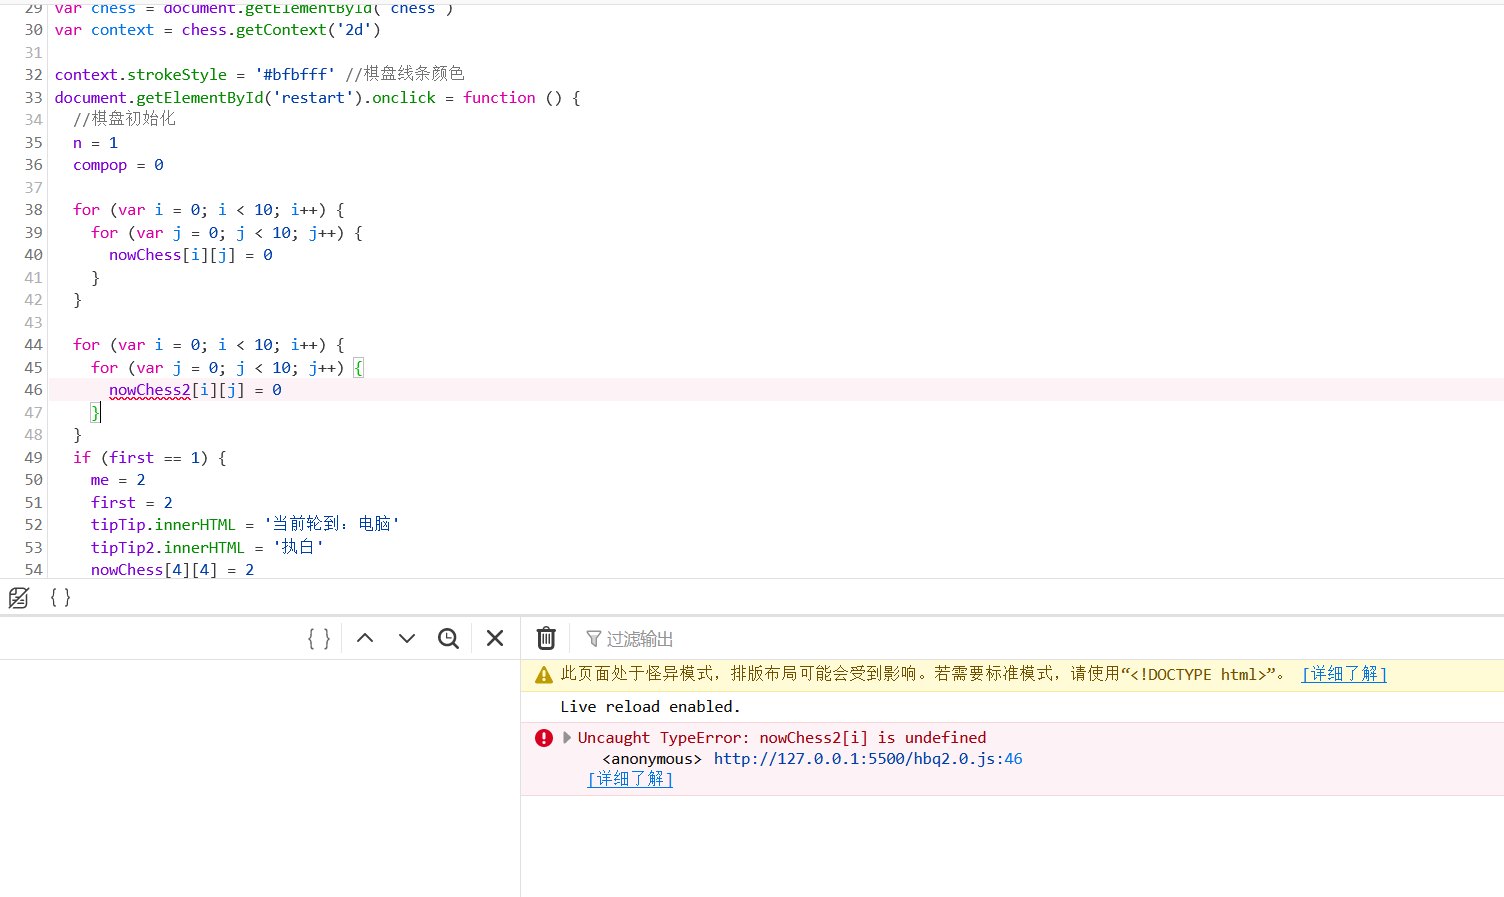Screen dimensions: 1504x897
Task: Open reverse history search clock magnifier
Action: click(x=449, y=639)
